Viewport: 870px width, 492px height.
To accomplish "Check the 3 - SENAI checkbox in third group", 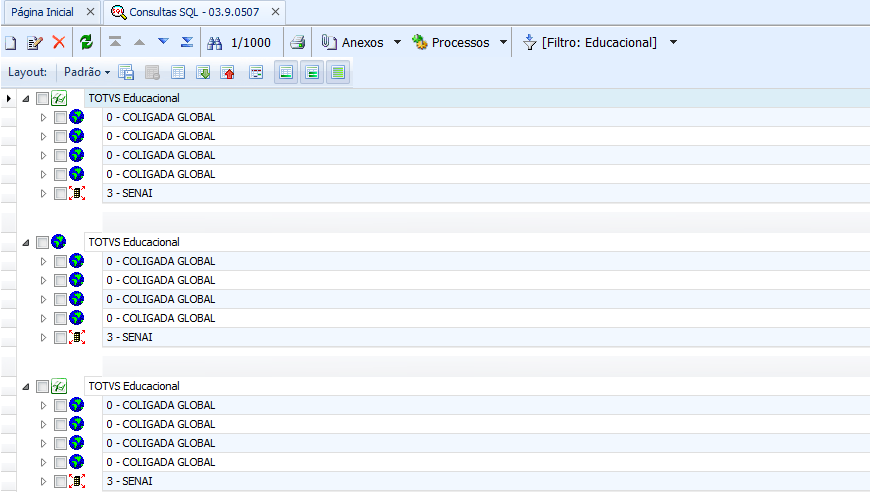I will pos(60,481).
